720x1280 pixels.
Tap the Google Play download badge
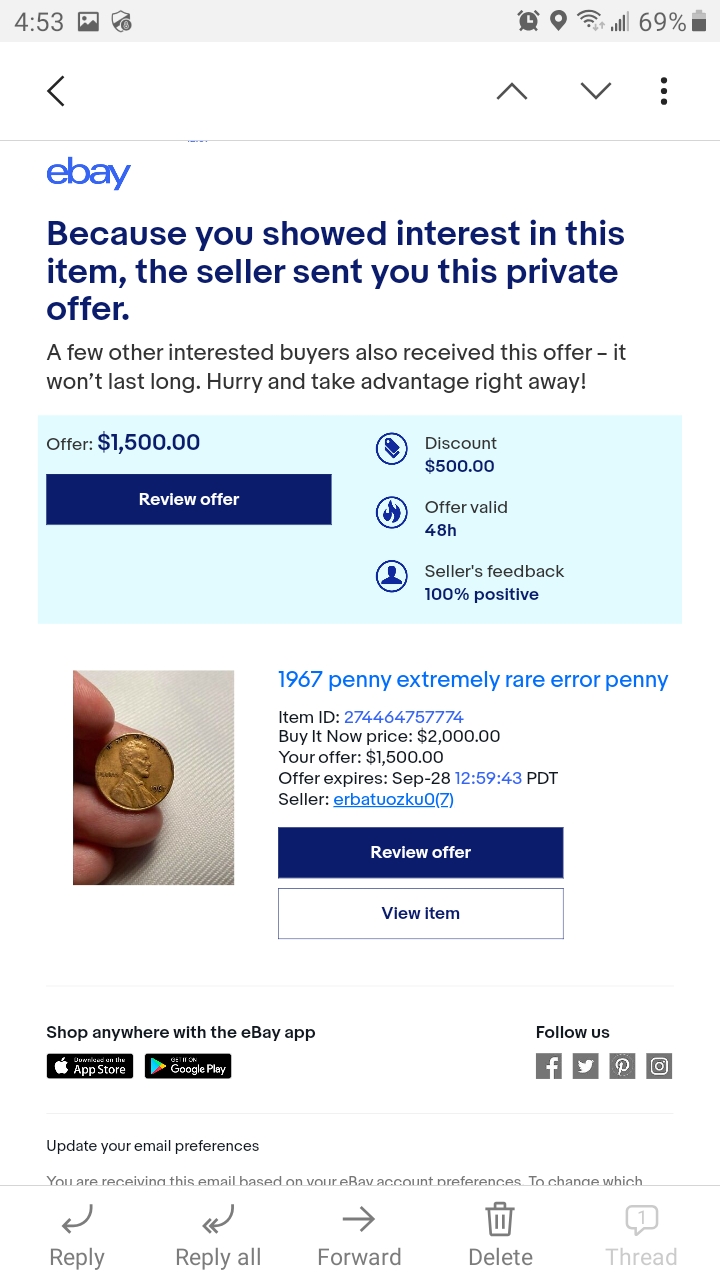[x=188, y=1066]
